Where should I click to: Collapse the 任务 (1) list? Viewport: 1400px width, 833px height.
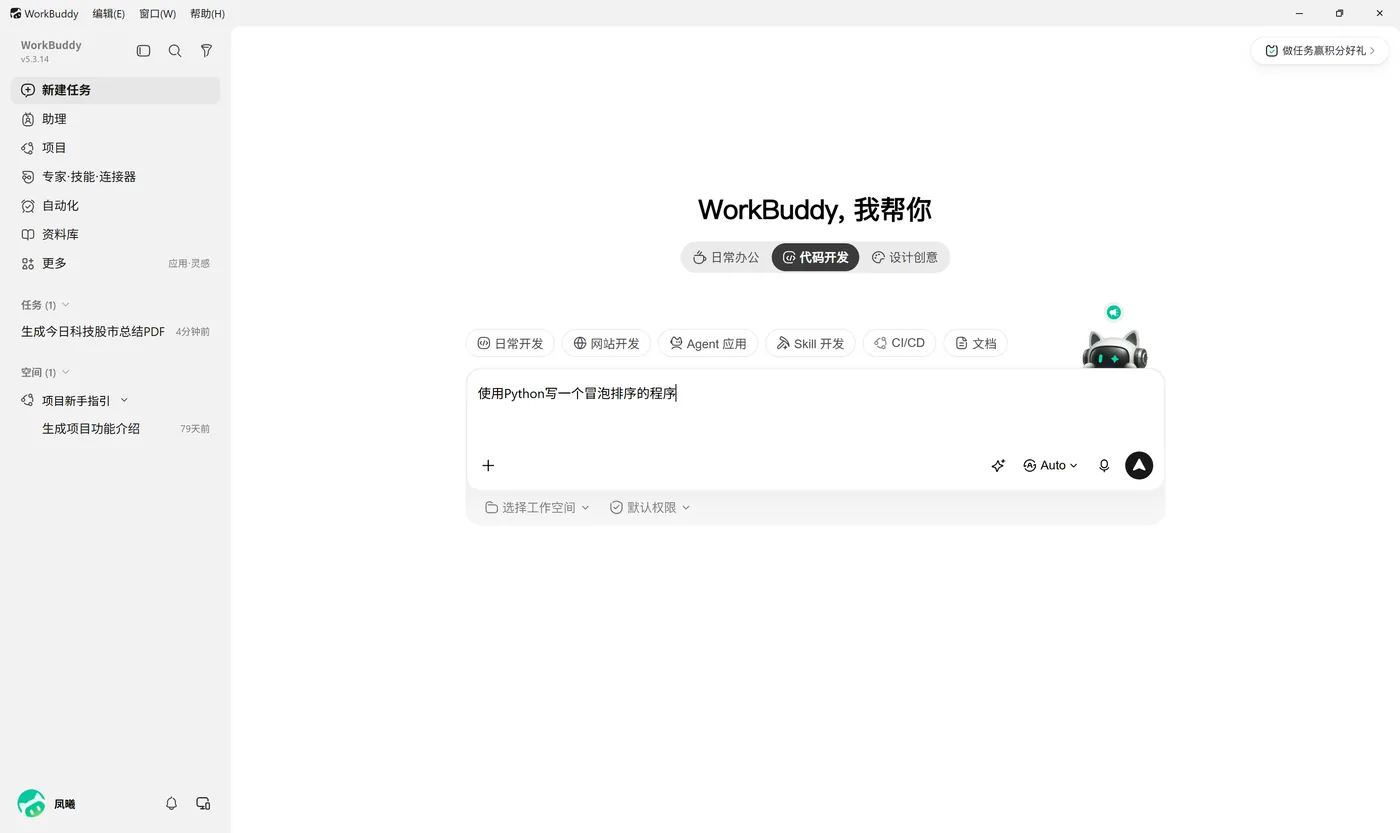[66, 305]
